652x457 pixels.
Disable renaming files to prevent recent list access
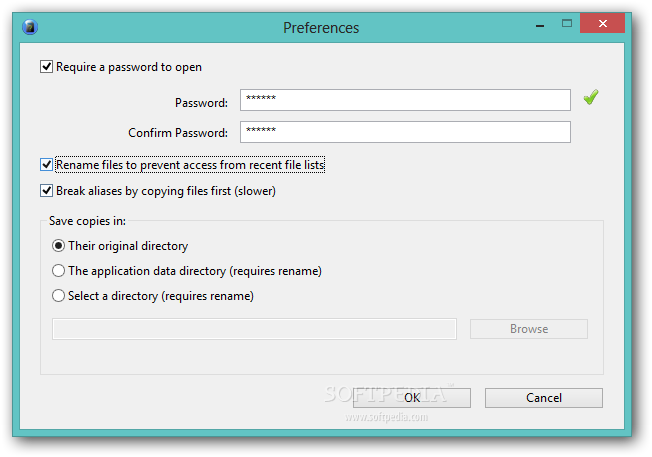click(x=46, y=165)
